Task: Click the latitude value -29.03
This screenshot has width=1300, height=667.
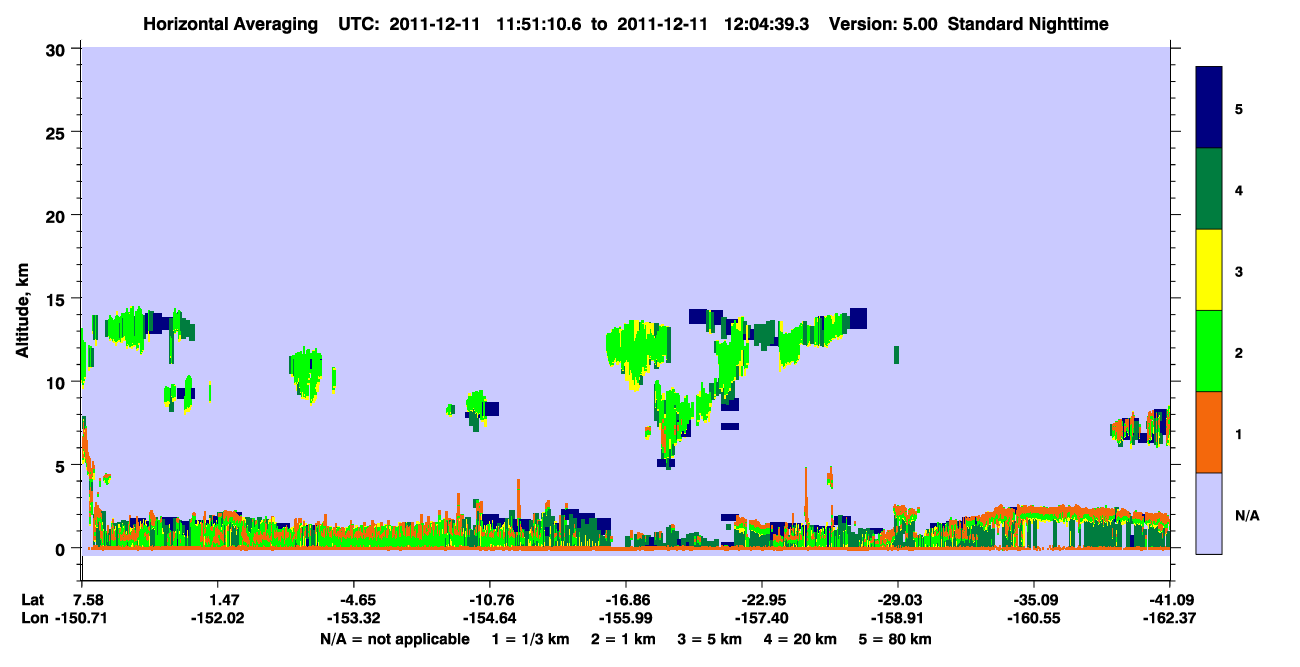Action: pos(898,600)
